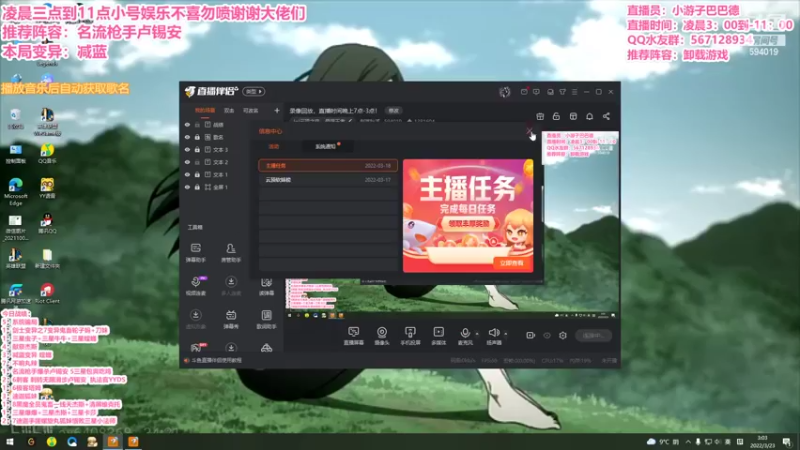
Task: Open the notification center in the taskbar
Action: tap(786, 442)
